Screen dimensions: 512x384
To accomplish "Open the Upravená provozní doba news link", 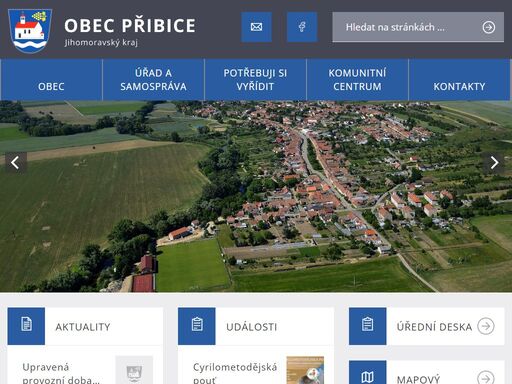I will click(62, 373).
